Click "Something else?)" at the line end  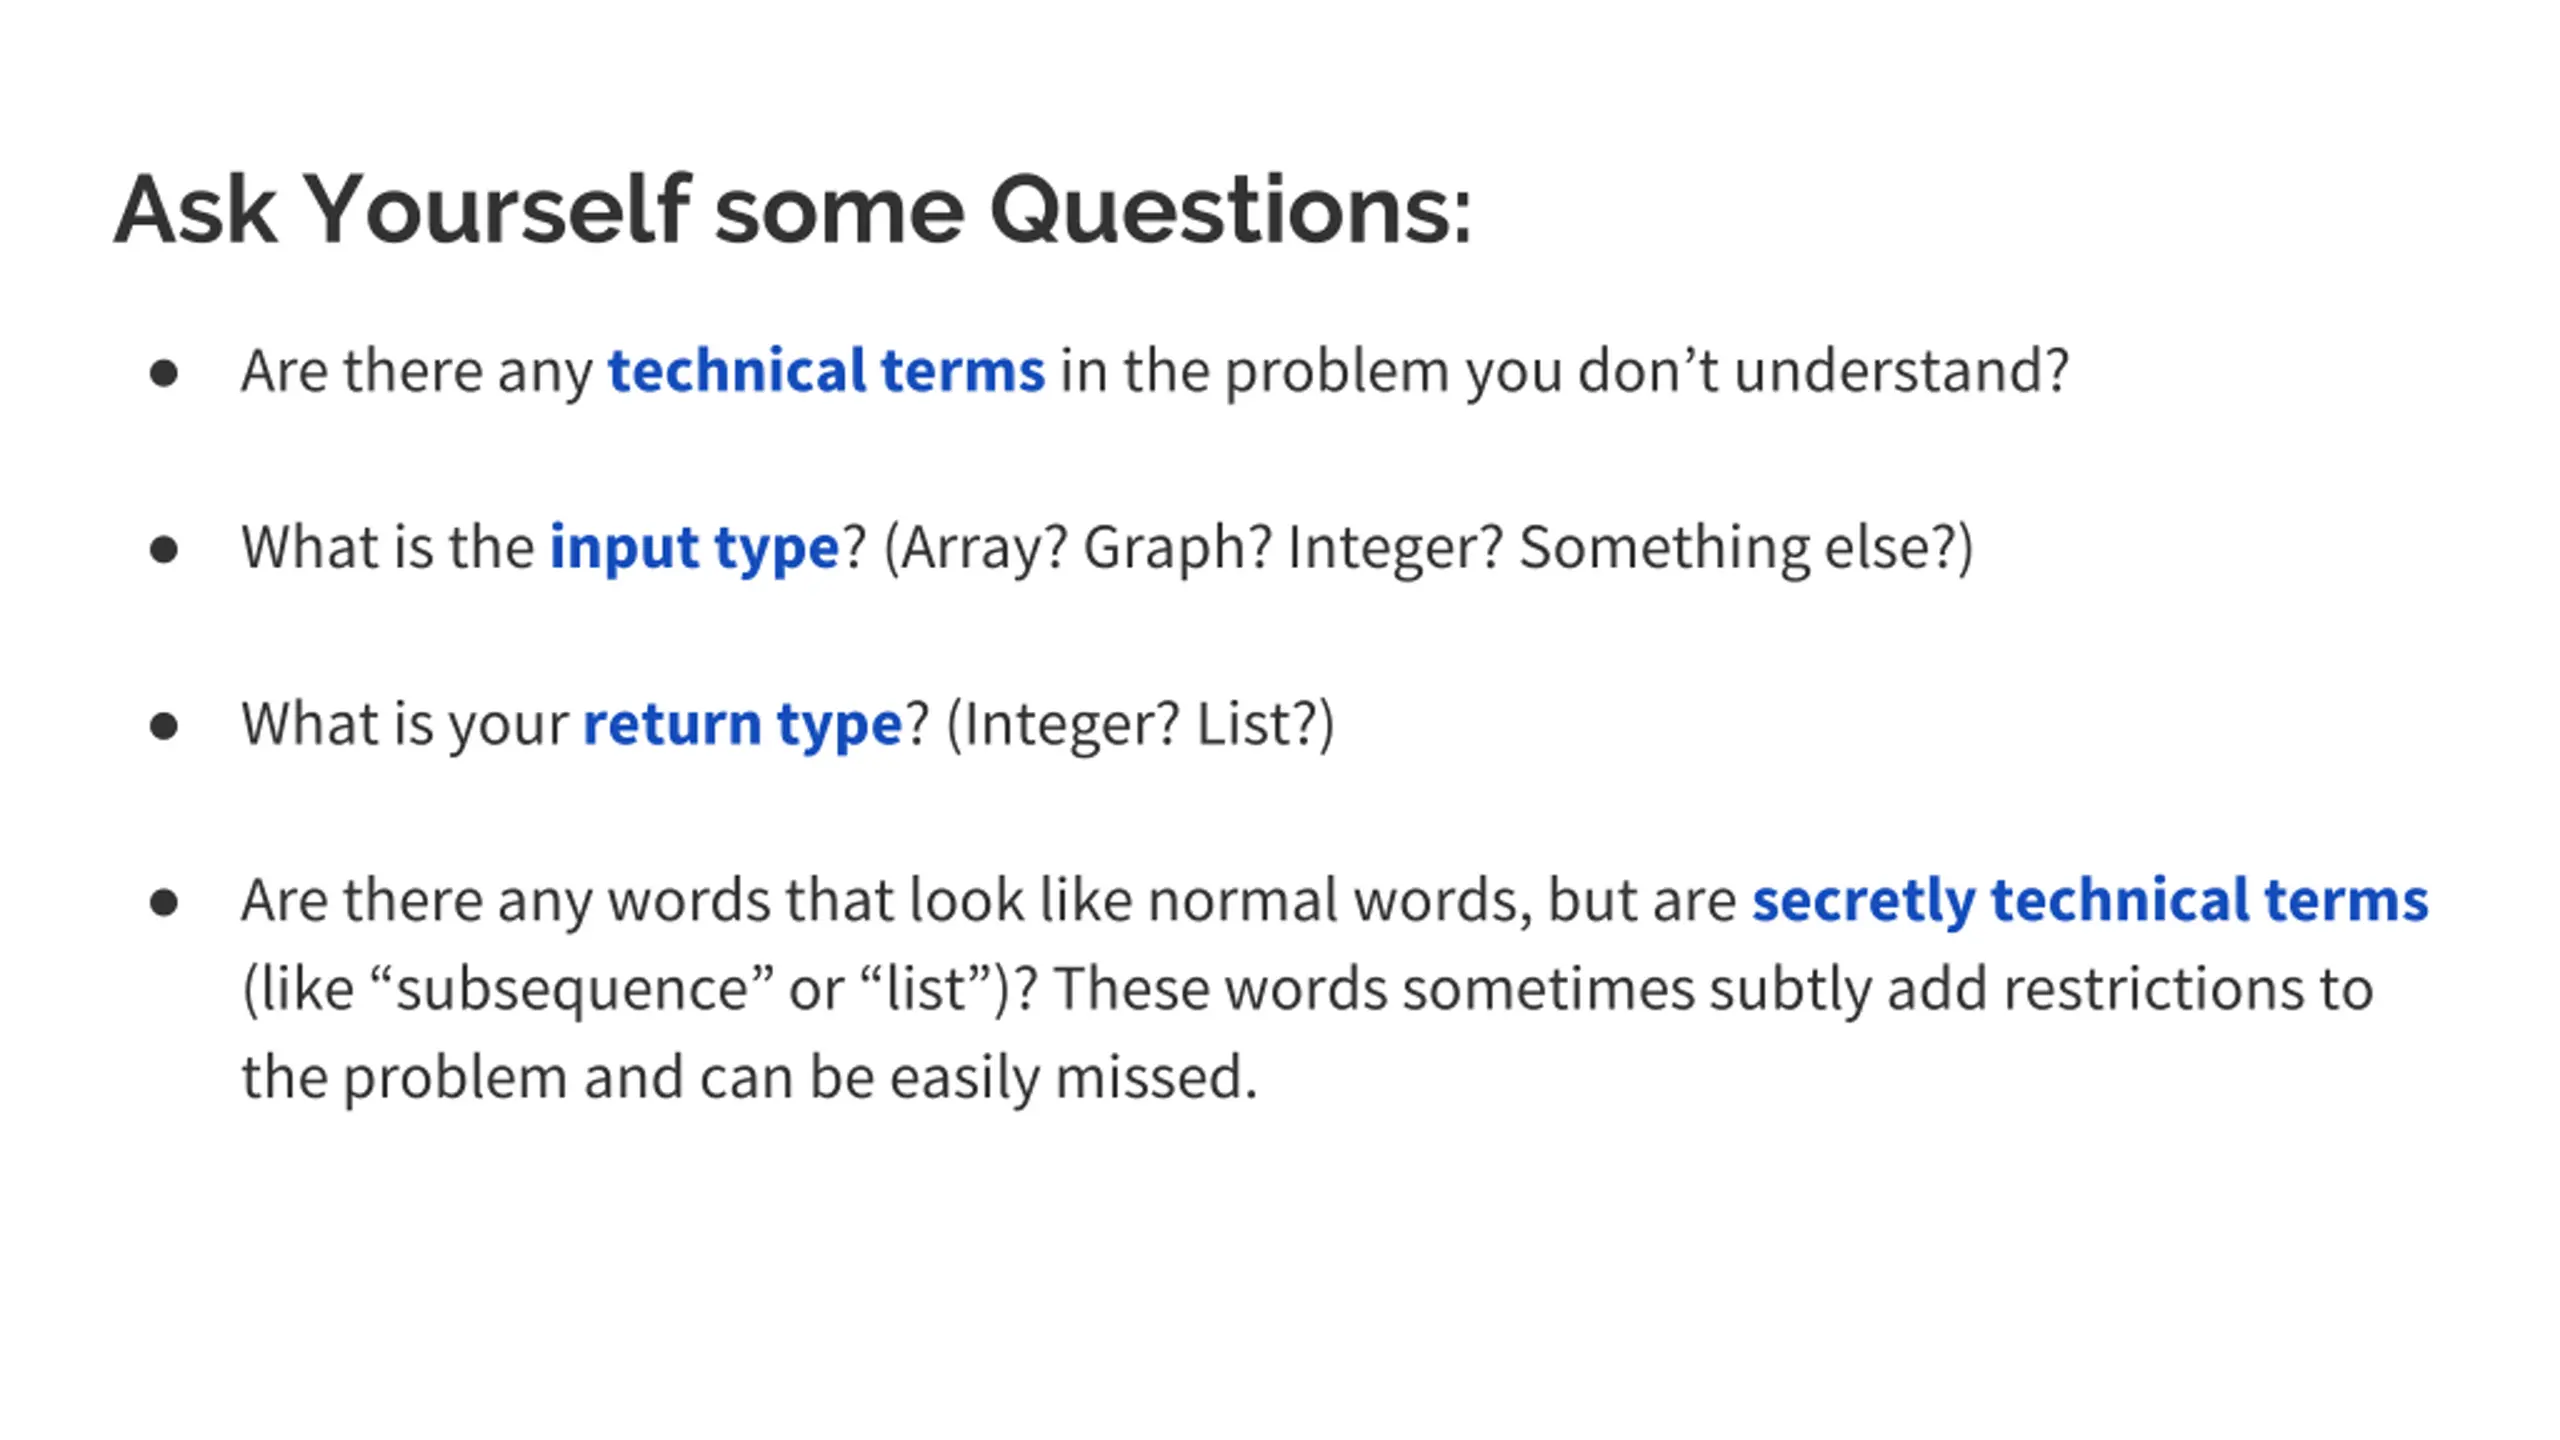click(1747, 548)
